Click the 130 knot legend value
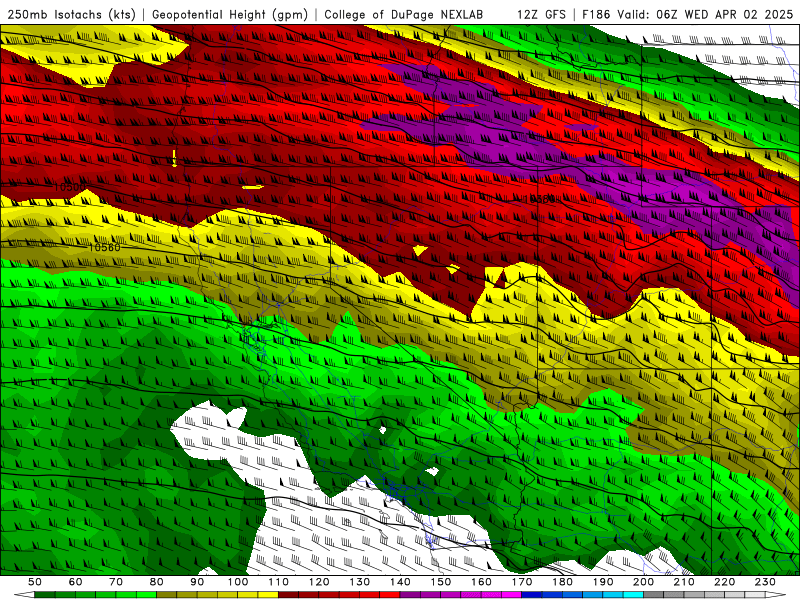This screenshot has width=800, height=600. [360, 582]
